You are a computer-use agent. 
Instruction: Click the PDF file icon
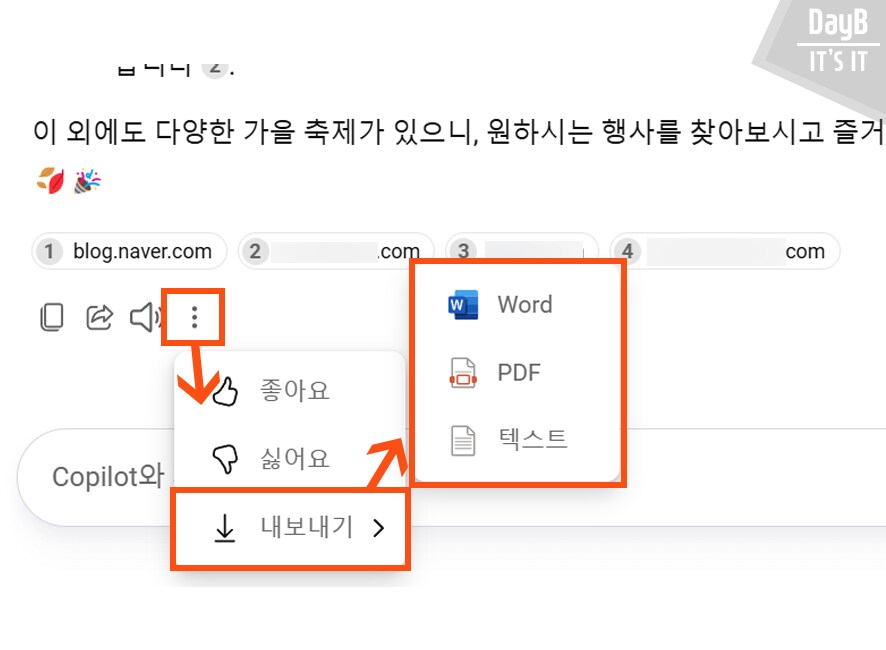click(463, 373)
